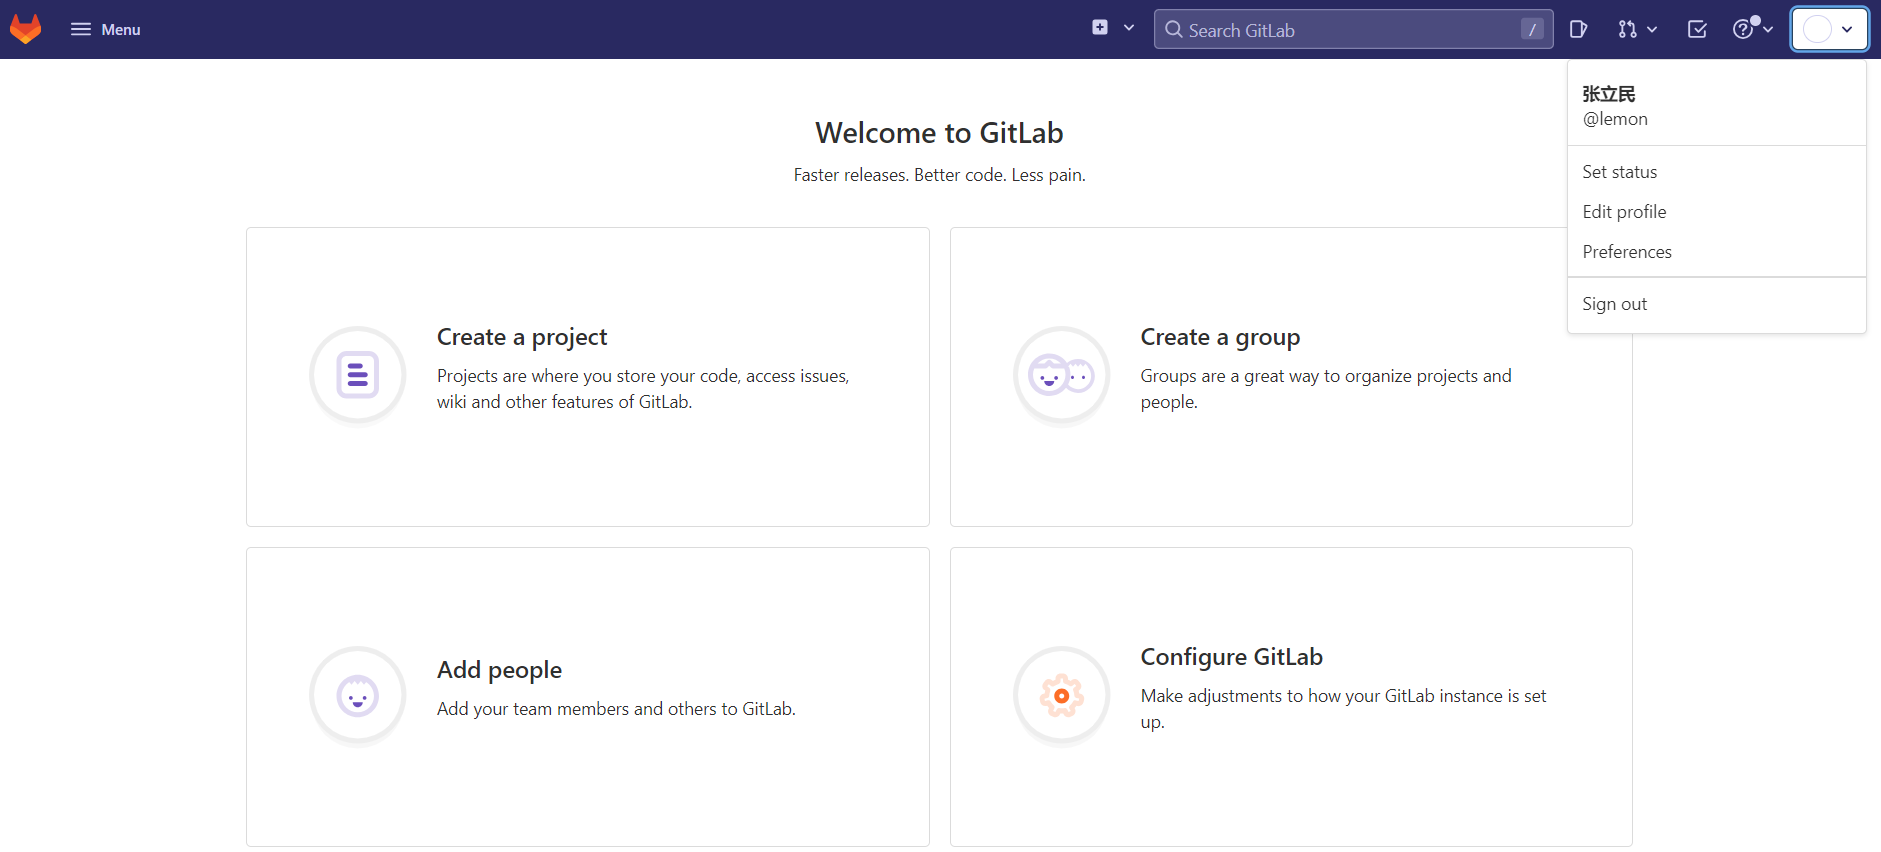This screenshot has width=1881, height=852.
Task: Click the user avatar circle
Action: [x=1818, y=29]
